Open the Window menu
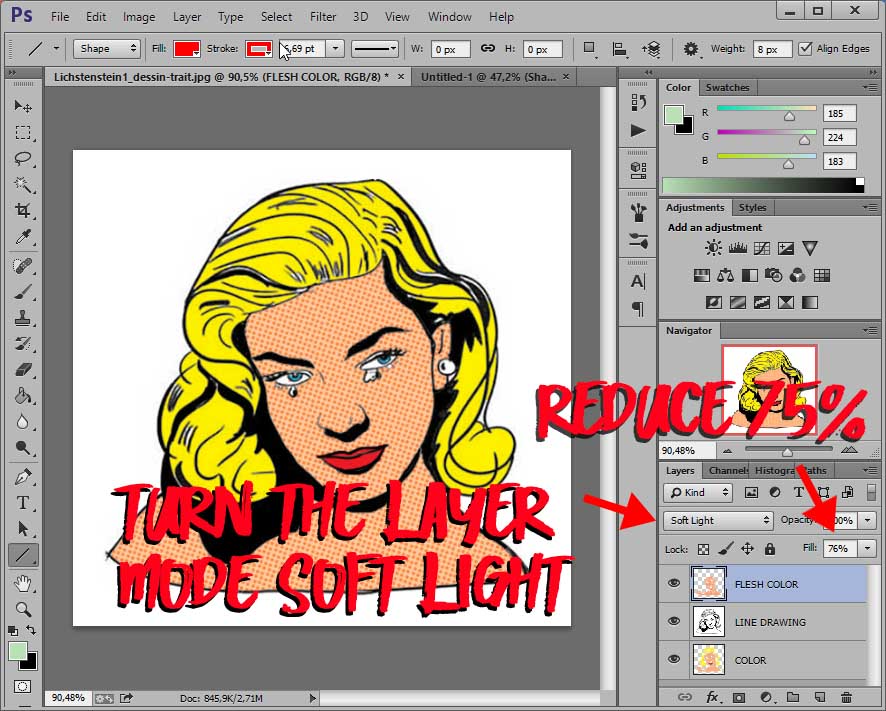The height and width of the screenshot is (711, 886). click(449, 17)
